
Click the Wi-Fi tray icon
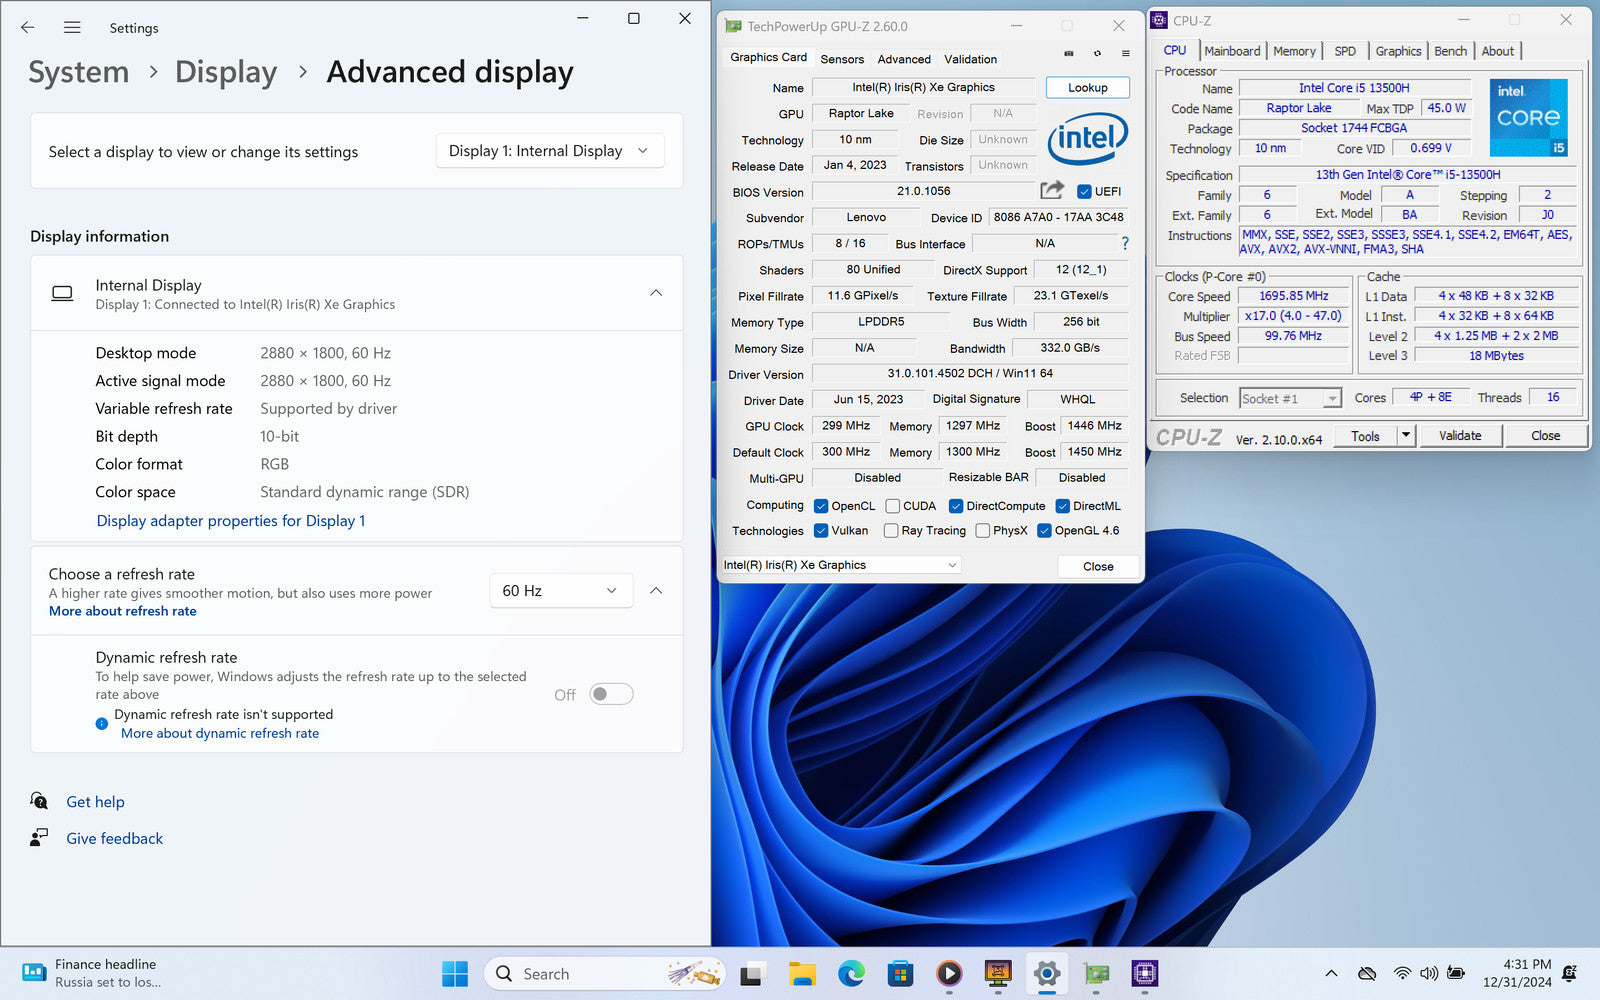(1402, 973)
